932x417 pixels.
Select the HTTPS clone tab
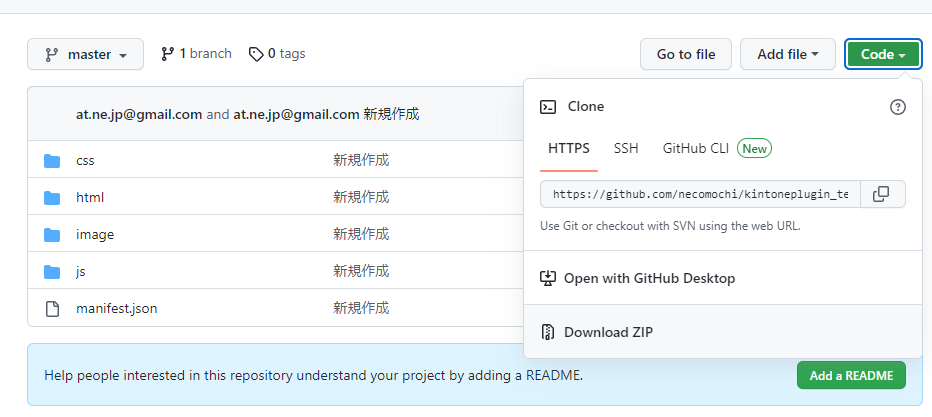tap(569, 148)
